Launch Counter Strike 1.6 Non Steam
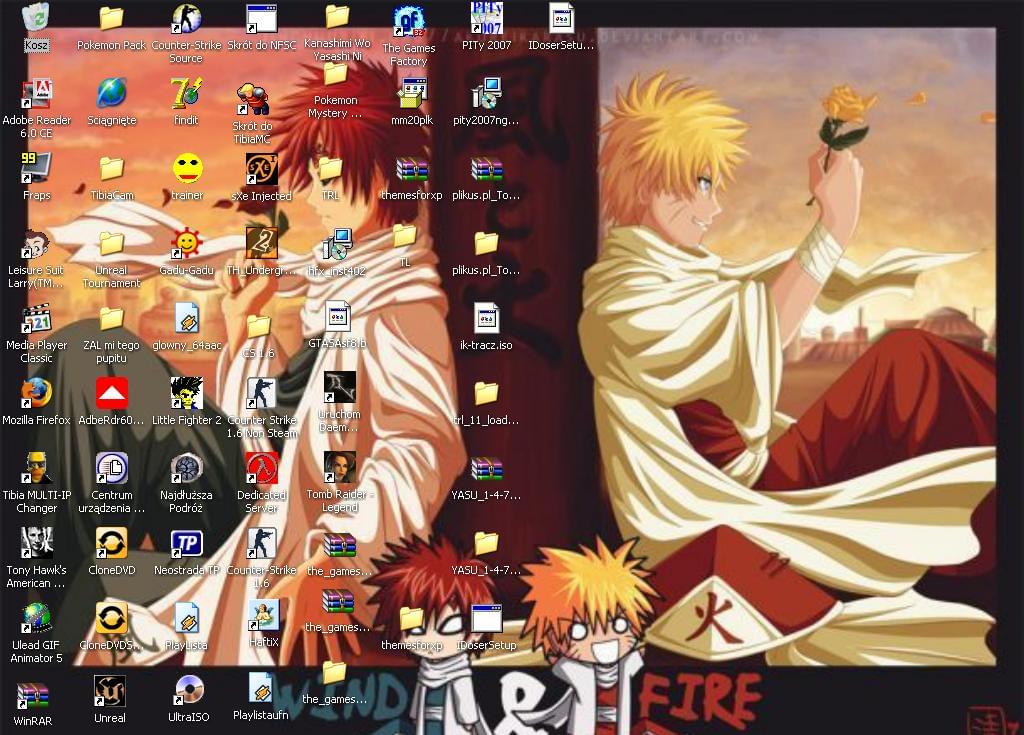Viewport: 1024px width, 735px height. 262,393
